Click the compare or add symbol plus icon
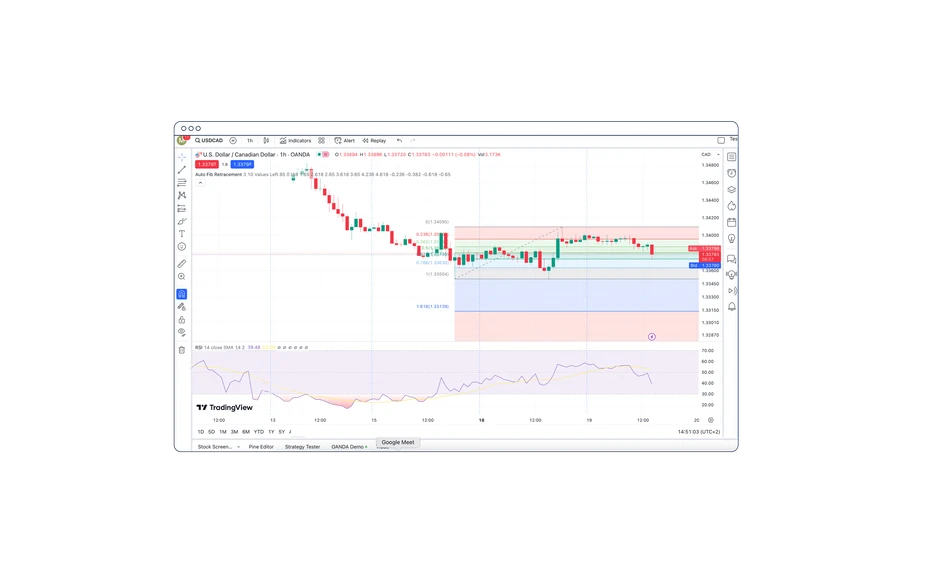The height and width of the screenshot is (576, 936). point(233,141)
